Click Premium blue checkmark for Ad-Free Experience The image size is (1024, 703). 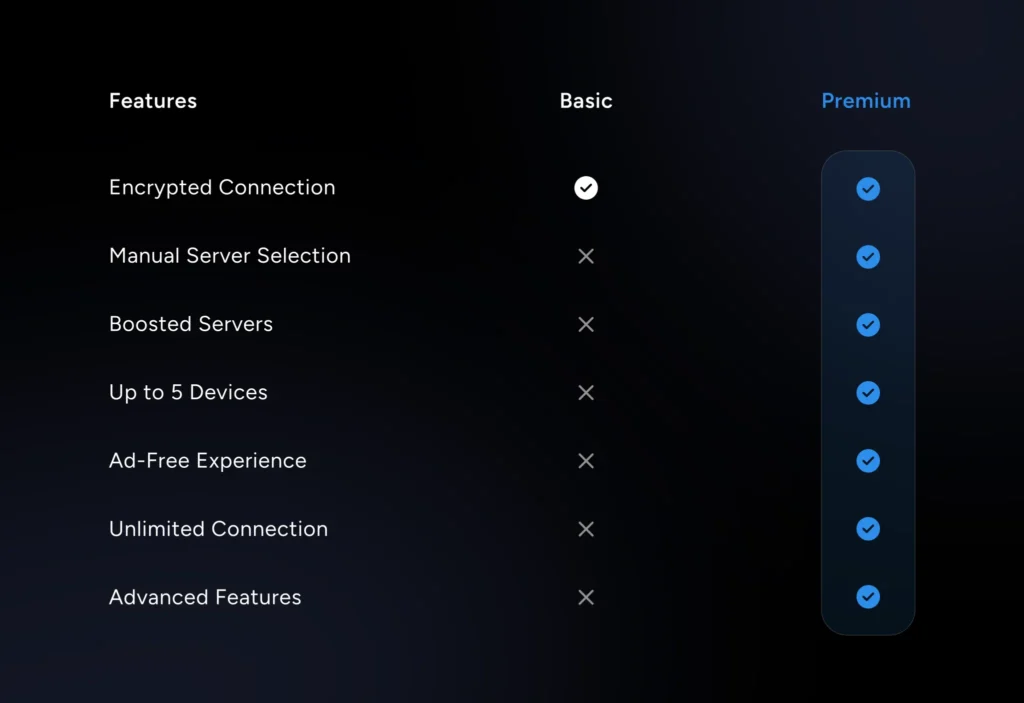[868, 461]
